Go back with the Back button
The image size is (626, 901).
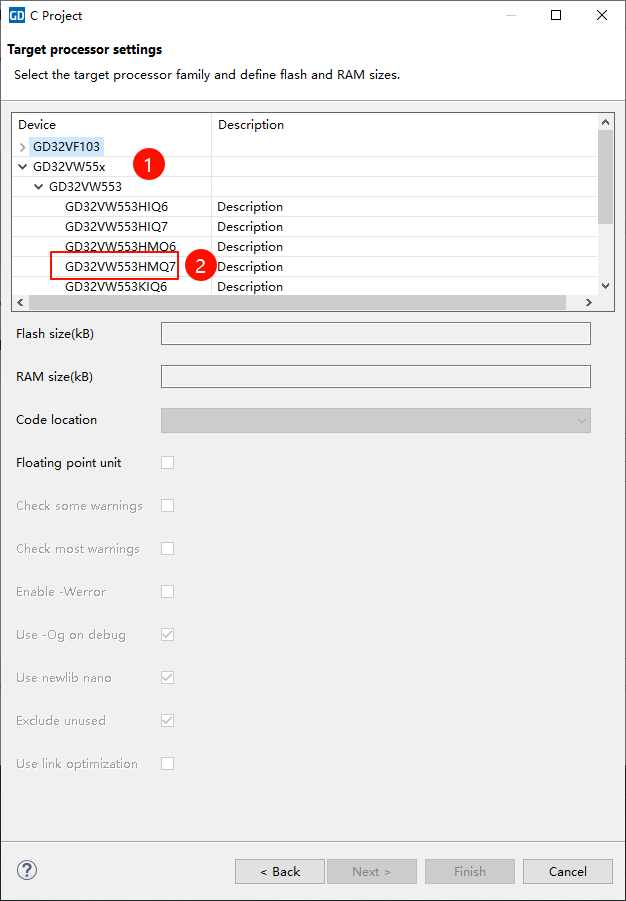280,871
